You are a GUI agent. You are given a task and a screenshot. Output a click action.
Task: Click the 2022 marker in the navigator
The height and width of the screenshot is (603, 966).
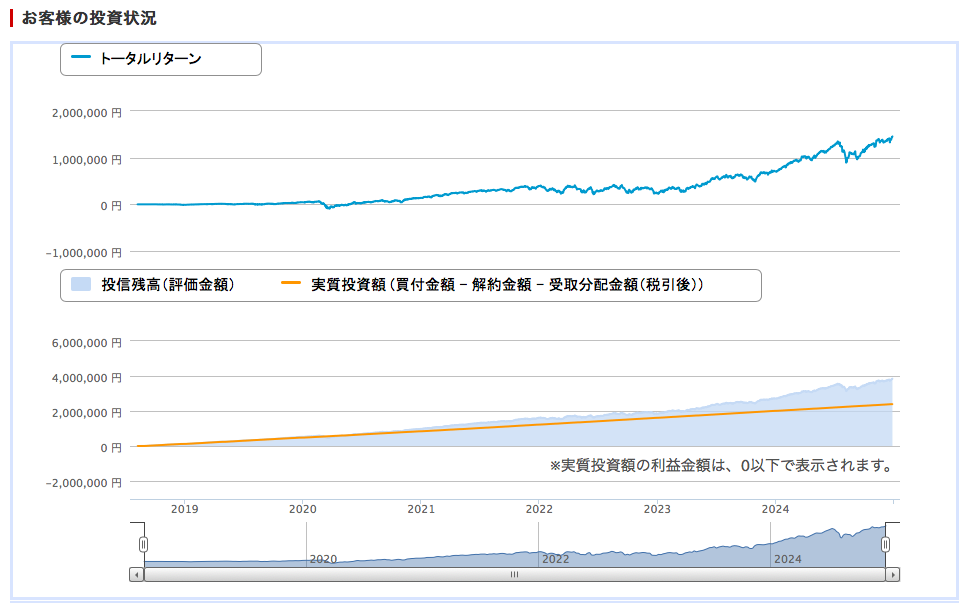pyautogui.click(x=555, y=559)
